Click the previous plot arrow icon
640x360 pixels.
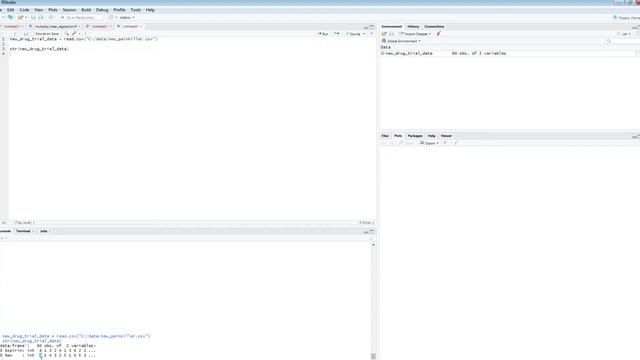pos(384,143)
